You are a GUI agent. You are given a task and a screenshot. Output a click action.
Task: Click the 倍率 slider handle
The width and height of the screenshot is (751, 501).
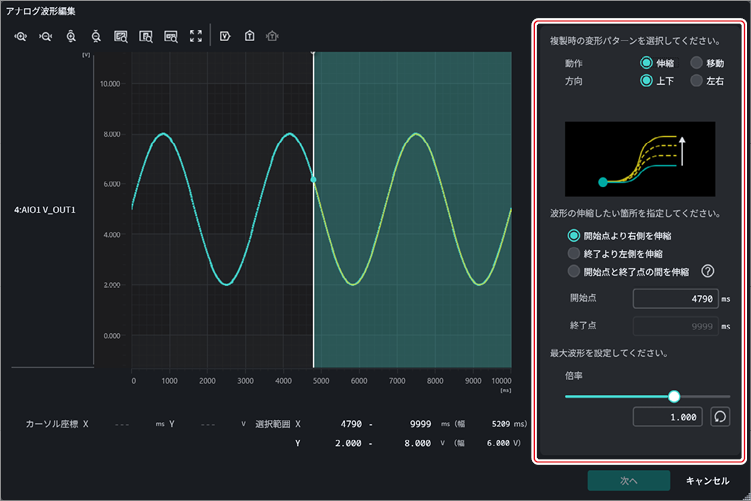tap(674, 396)
